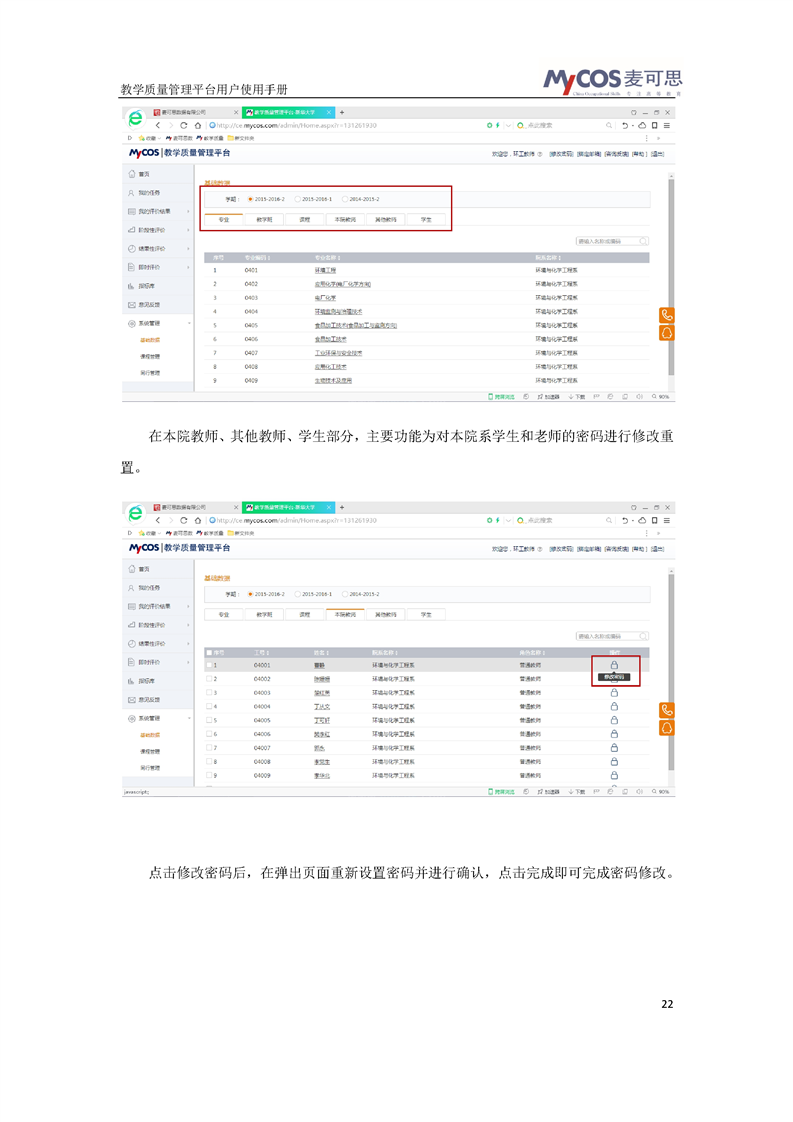Click 修改密码 link in majors-list screenshot header
This screenshot has width=793, height=1122.
click(x=561, y=154)
